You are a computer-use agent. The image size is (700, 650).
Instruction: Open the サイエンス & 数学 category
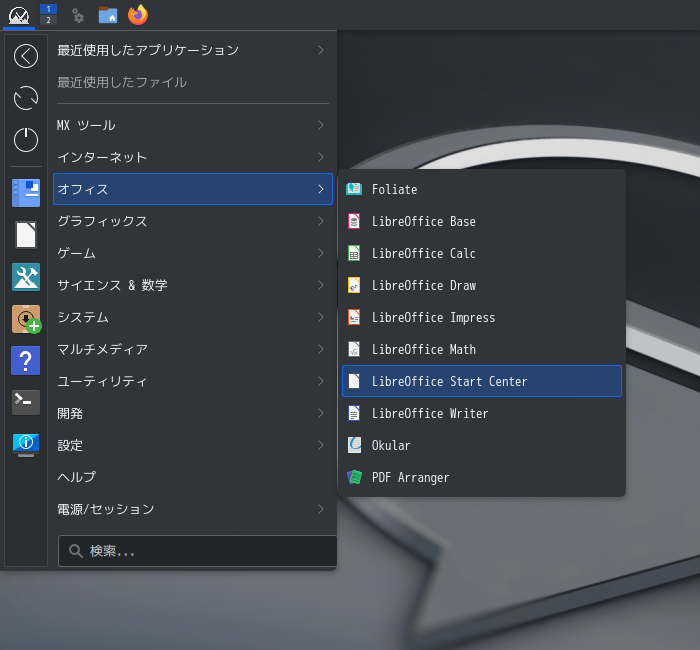[193, 285]
